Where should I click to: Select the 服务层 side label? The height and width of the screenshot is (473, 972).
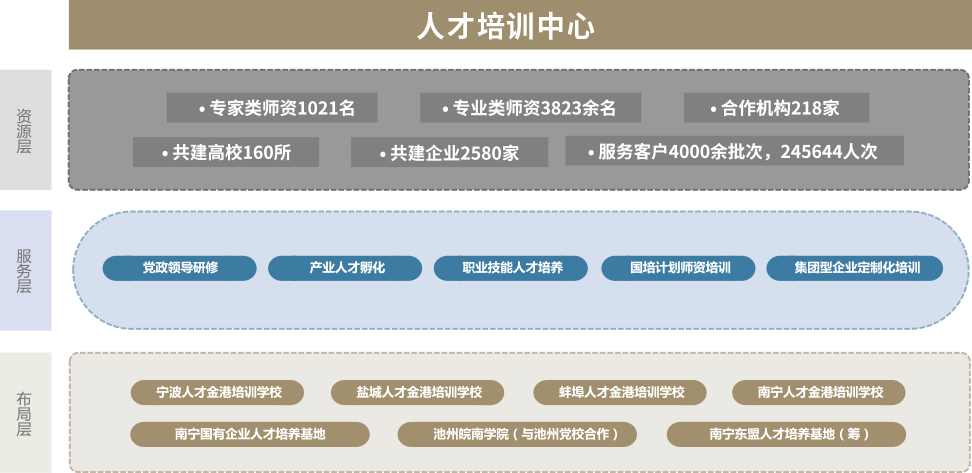[x=25, y=270]
